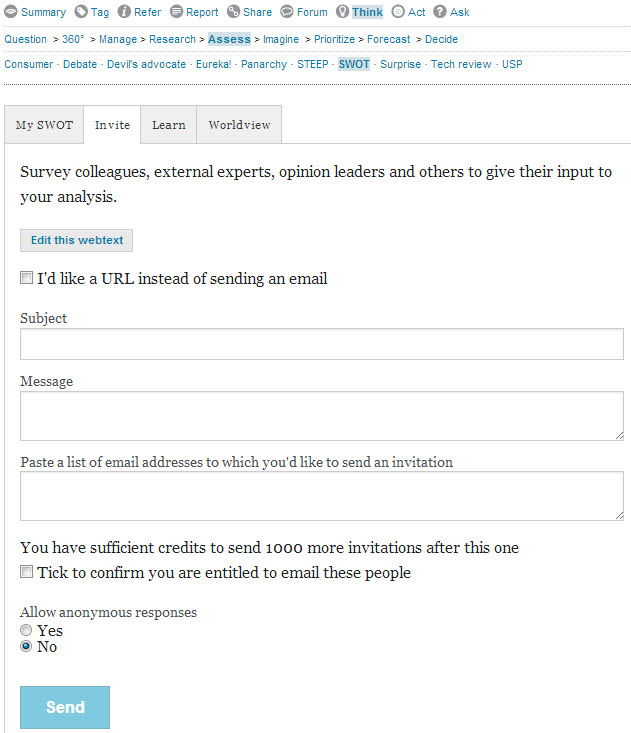Viewport: 631px width, 733px height.
Task: Open the Forum speech bubble icon
Action: coord(287,12)
